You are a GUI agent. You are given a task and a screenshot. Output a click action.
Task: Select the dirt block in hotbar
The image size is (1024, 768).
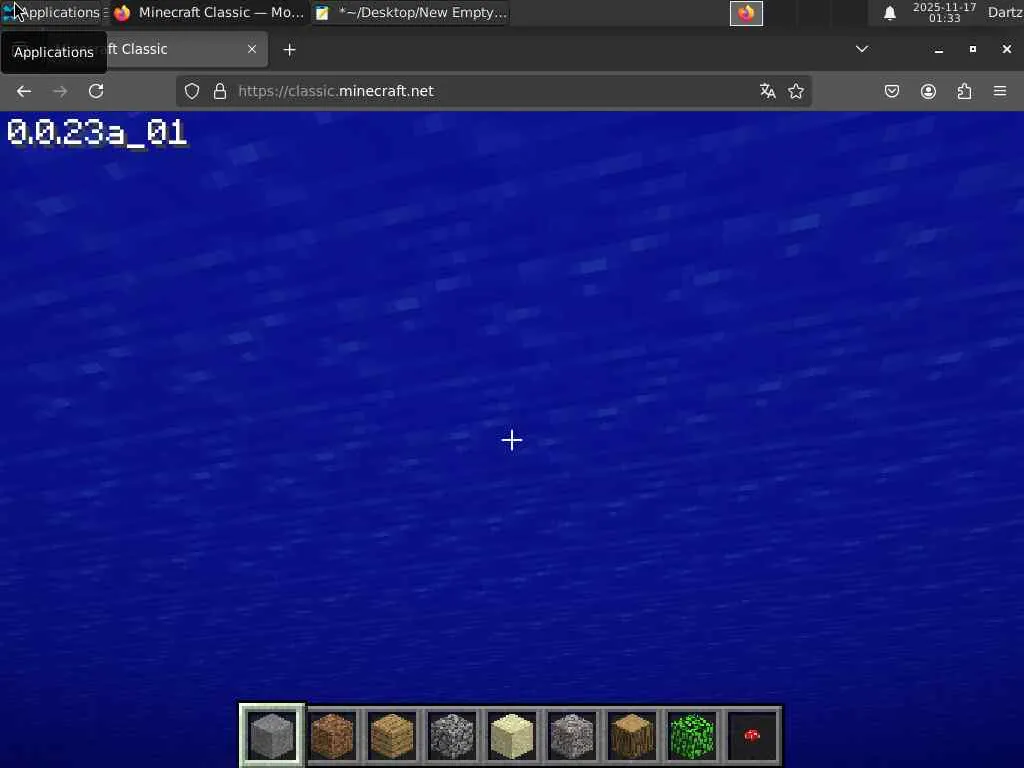coord(332,735)
